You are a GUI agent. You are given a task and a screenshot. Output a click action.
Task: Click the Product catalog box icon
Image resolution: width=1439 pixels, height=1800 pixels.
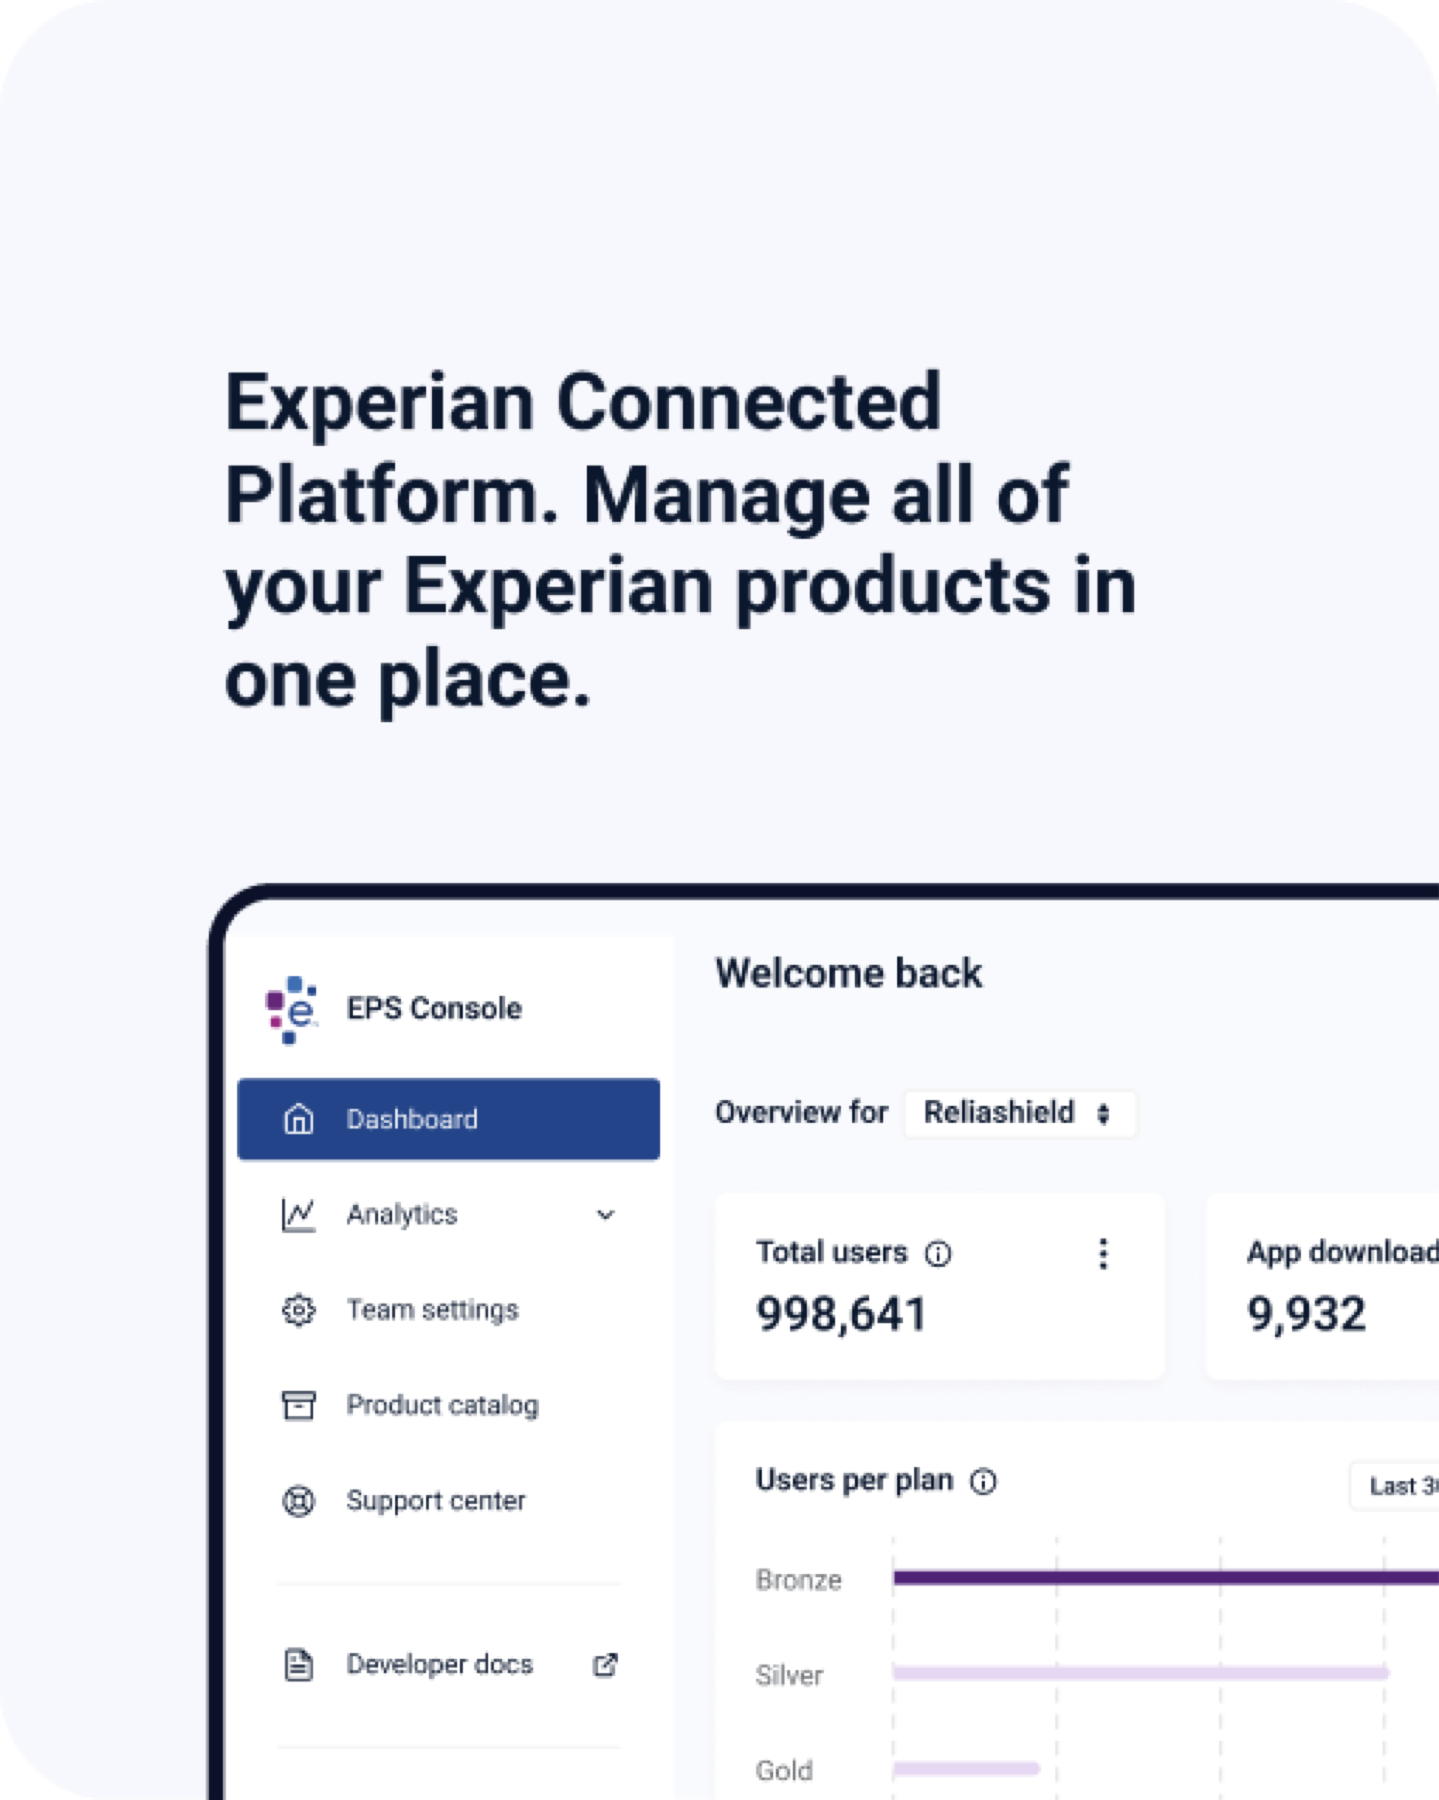pyautogui.click(x=298, y=1405)
